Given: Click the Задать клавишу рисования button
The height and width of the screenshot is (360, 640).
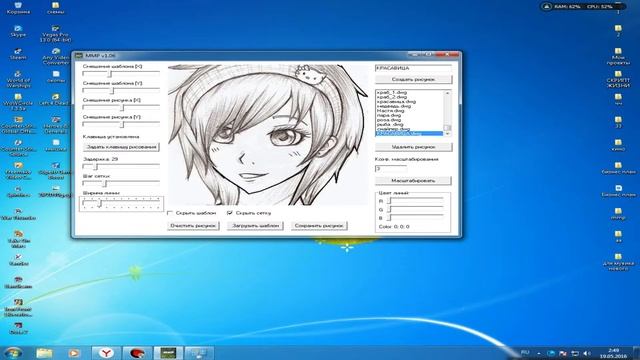Looking at the screenshot, I should pos(121,147).
